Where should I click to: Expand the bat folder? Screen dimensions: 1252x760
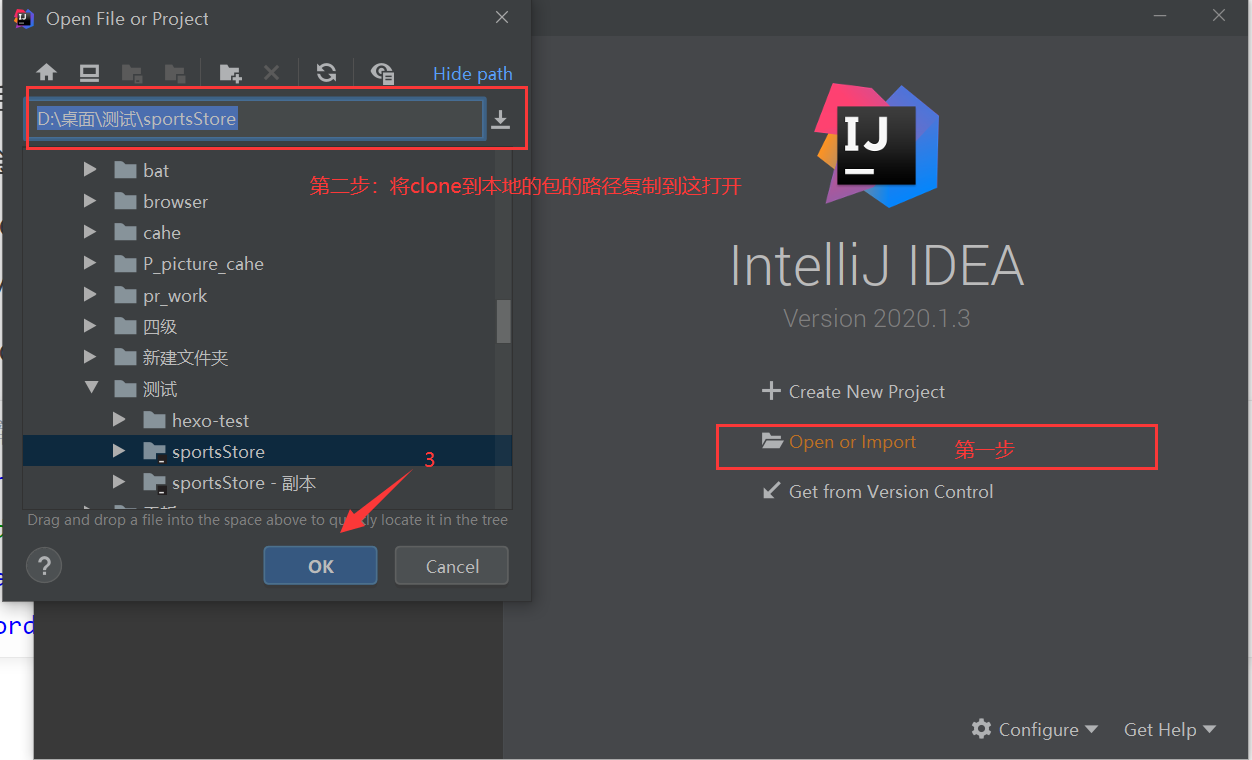click(90, 170)
